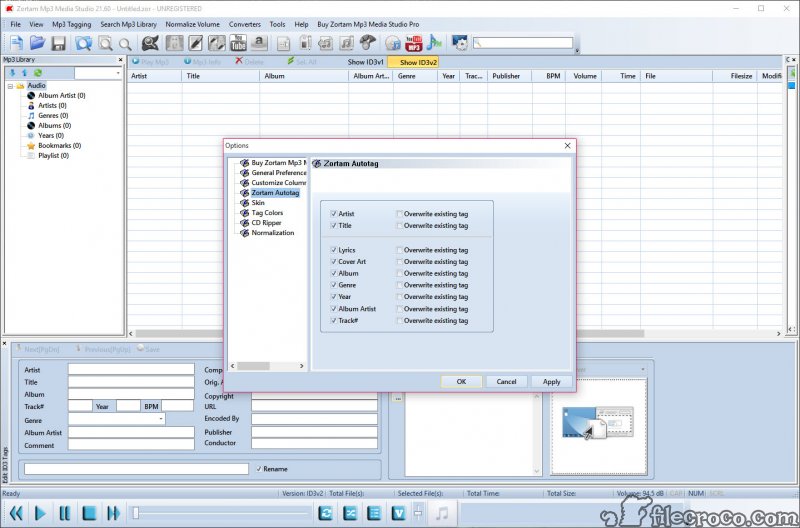The width and height of the screenshot is (800, 528).
Task: Click the Options tree horizontal scrollbar
Action: [x=267, y=366]
